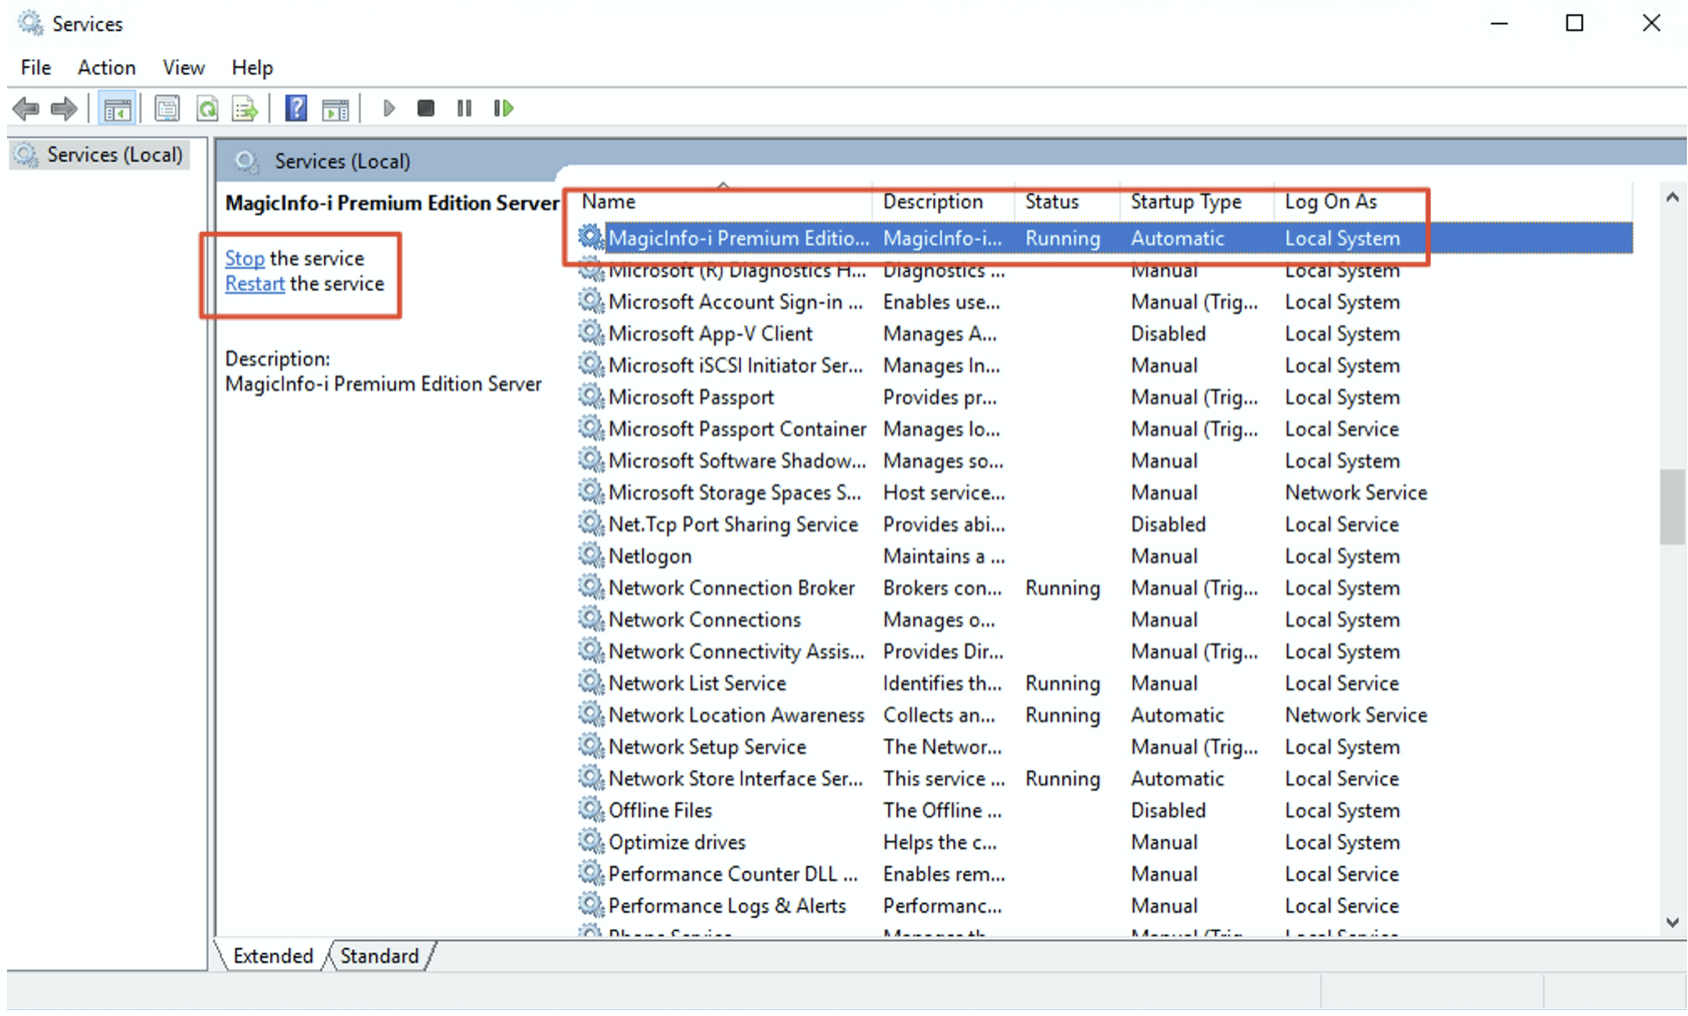Click gear icon of Performance Logs & Alerts
The width and height of the screenshot is (1688, 1016).
tap(591, 905)
